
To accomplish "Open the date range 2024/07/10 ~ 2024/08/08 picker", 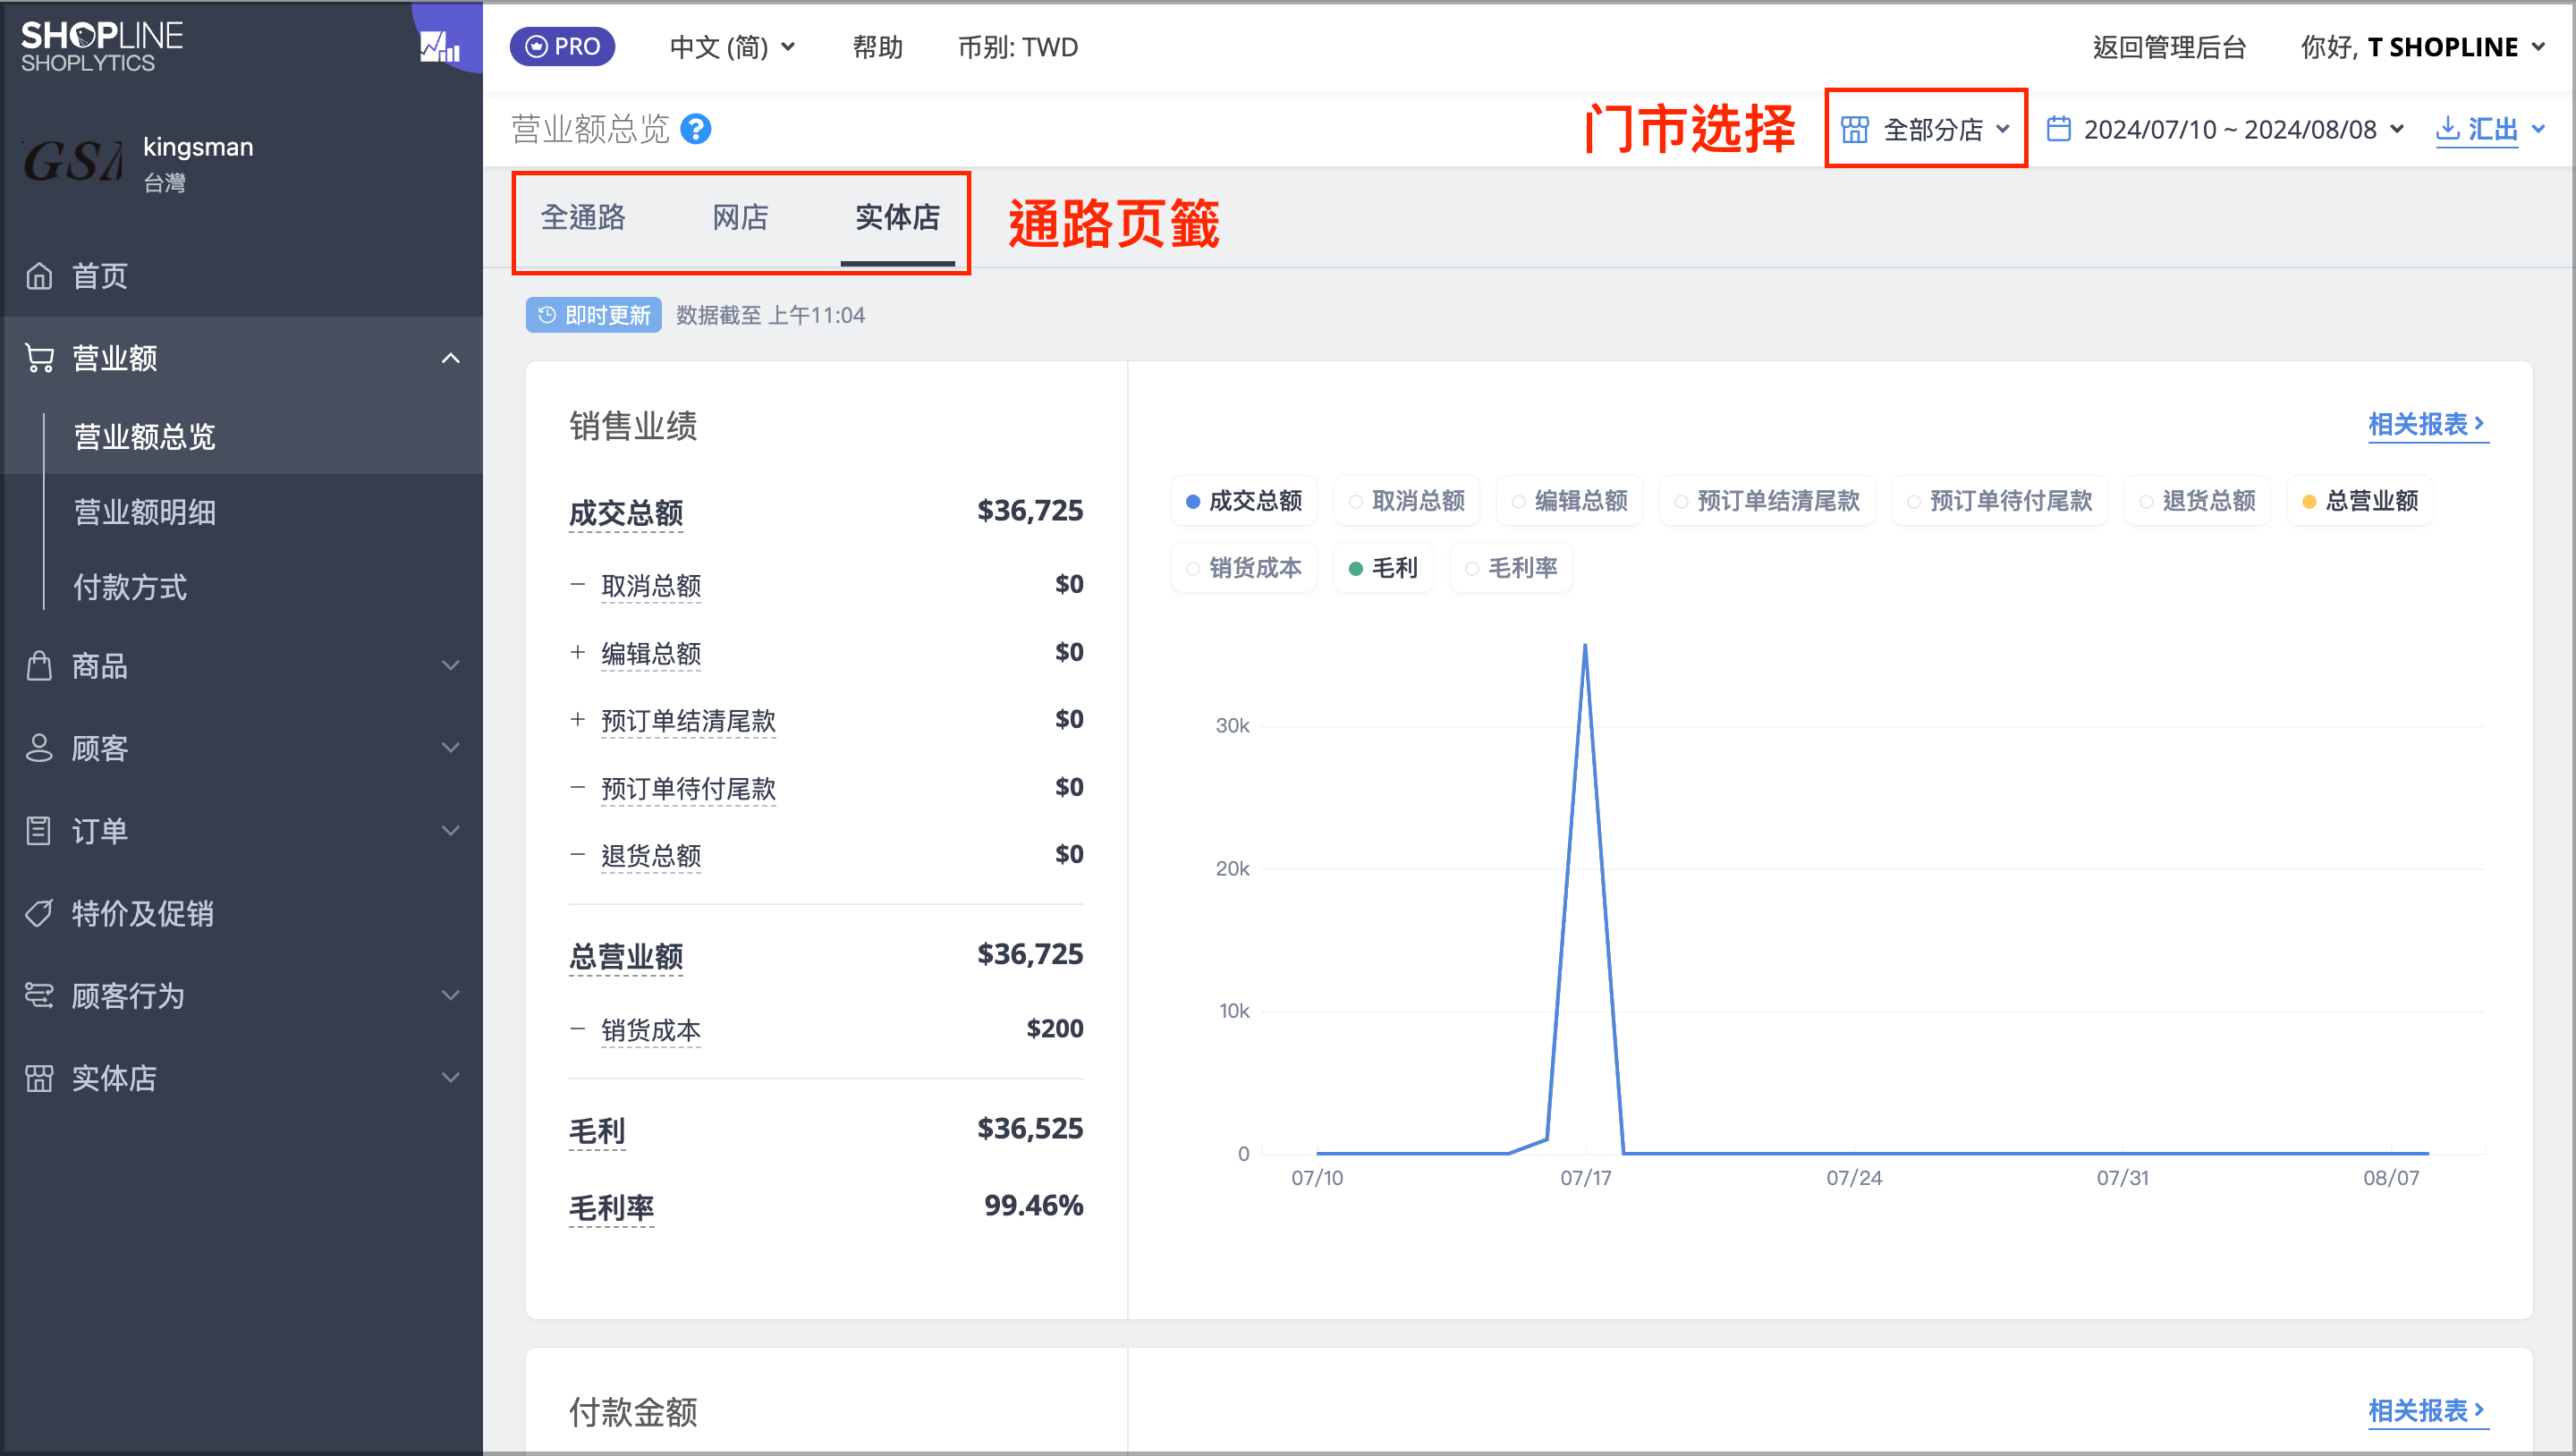I will [x=2226, y=129].
